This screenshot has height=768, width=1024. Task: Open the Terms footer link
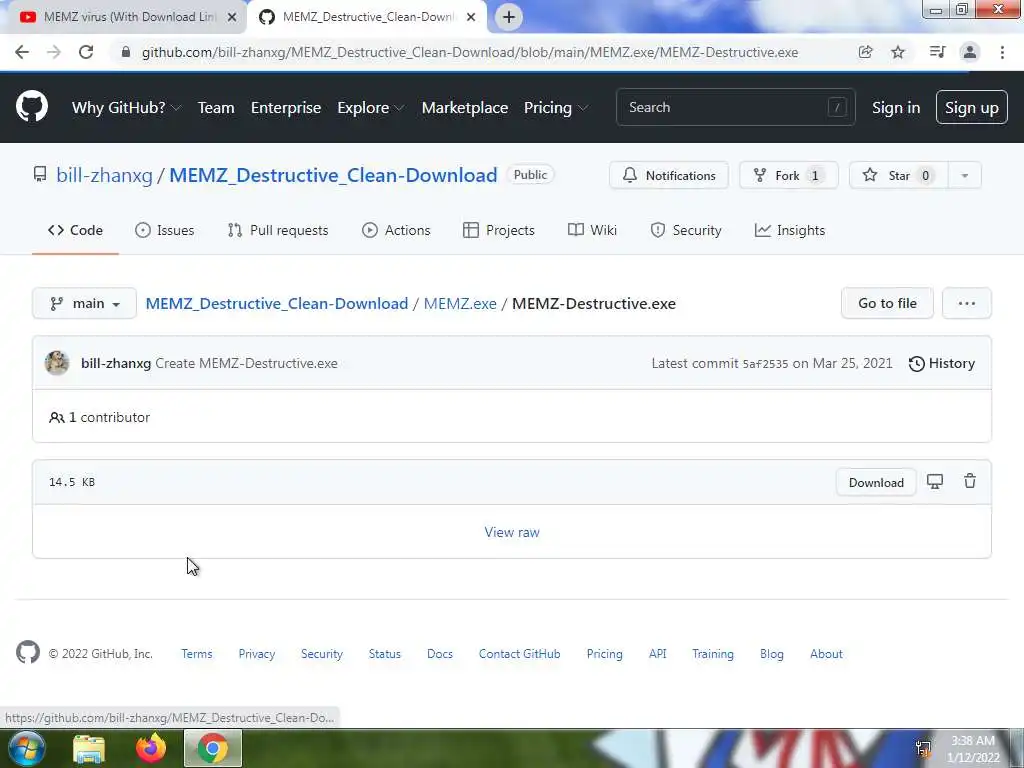click(x=197, y=654)
